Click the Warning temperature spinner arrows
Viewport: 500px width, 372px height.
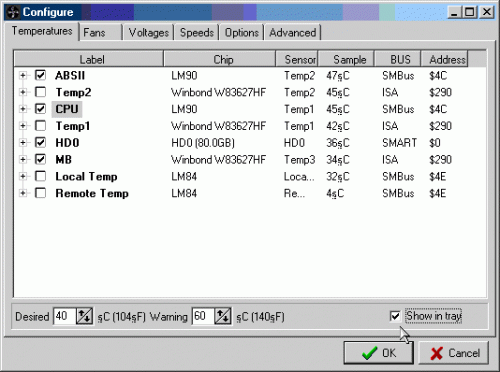pos(223,316)
